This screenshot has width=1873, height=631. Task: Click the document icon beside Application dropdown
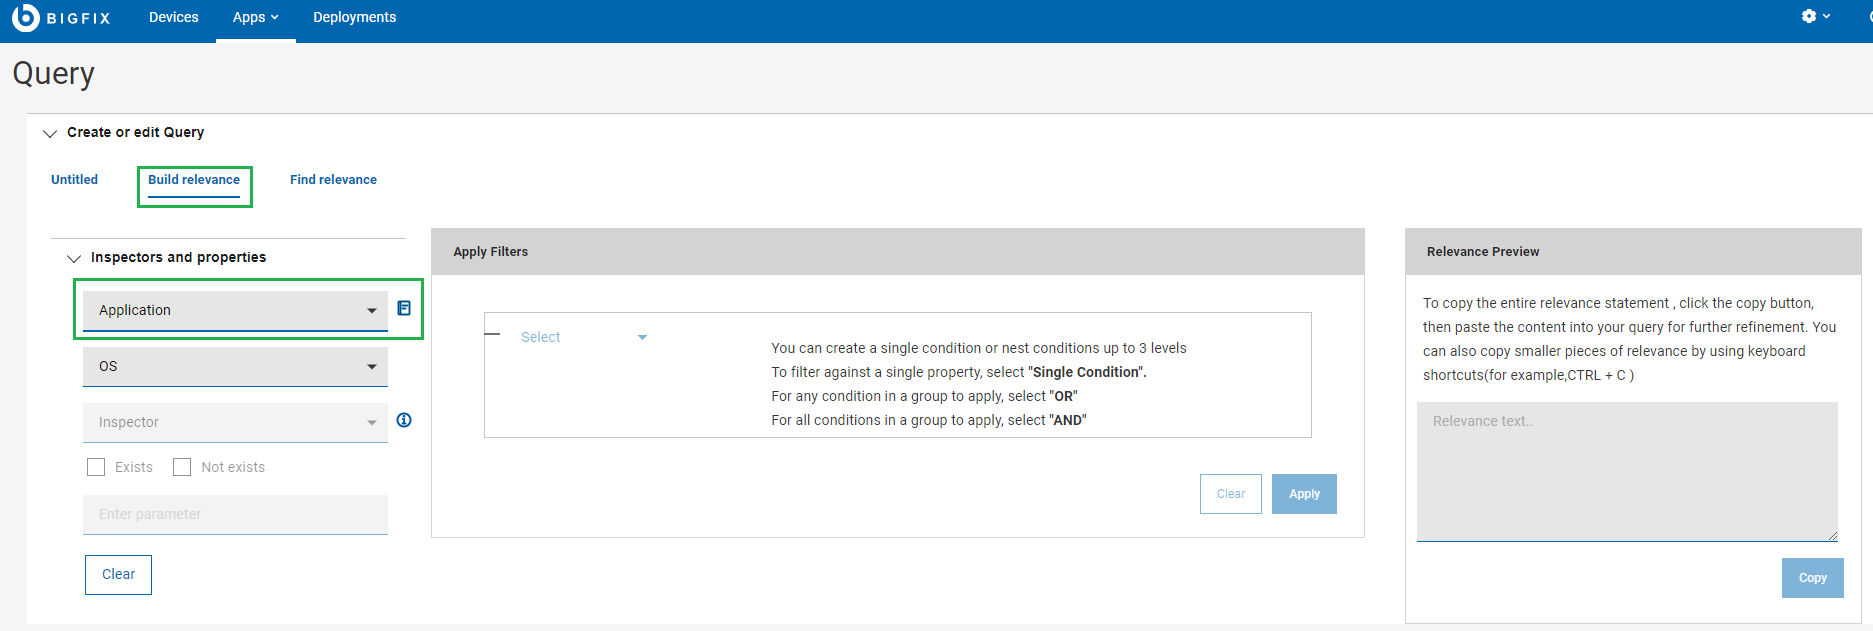click(x=404, y=308)
